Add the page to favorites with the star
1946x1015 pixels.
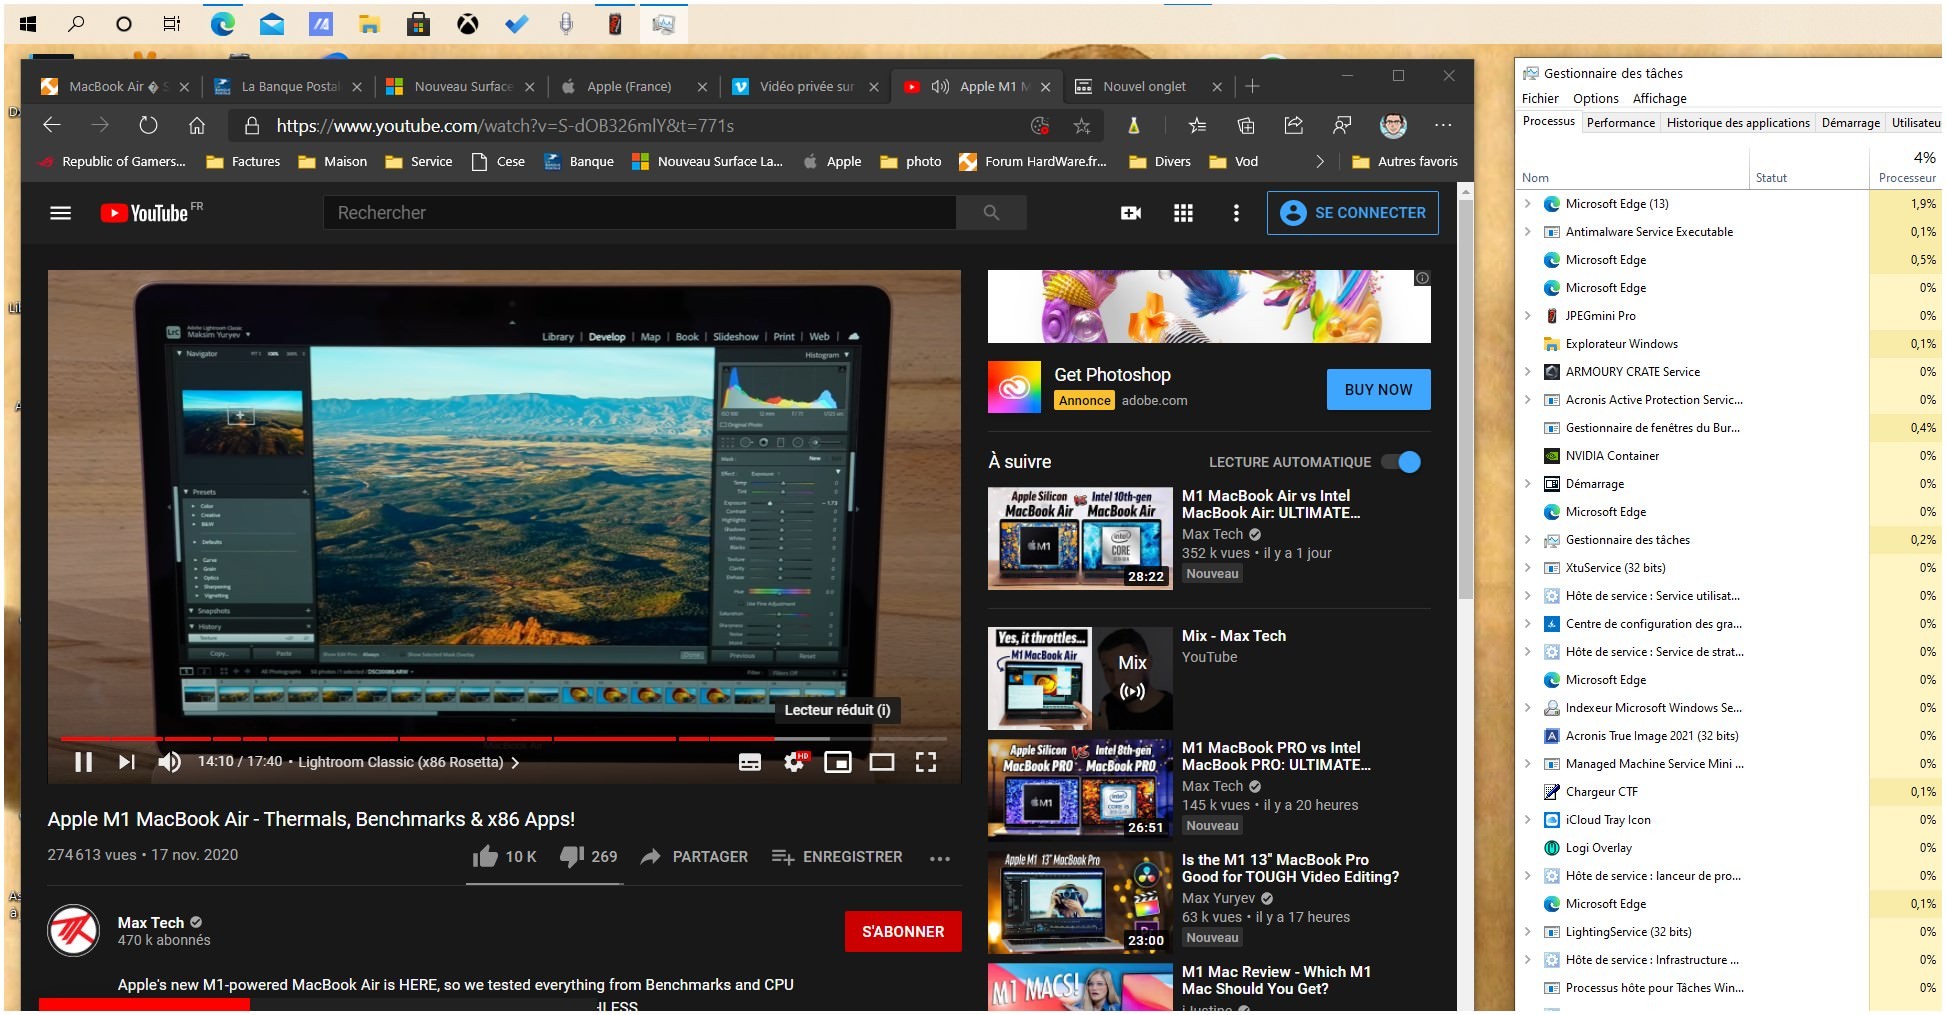(x=1081, y=126)
